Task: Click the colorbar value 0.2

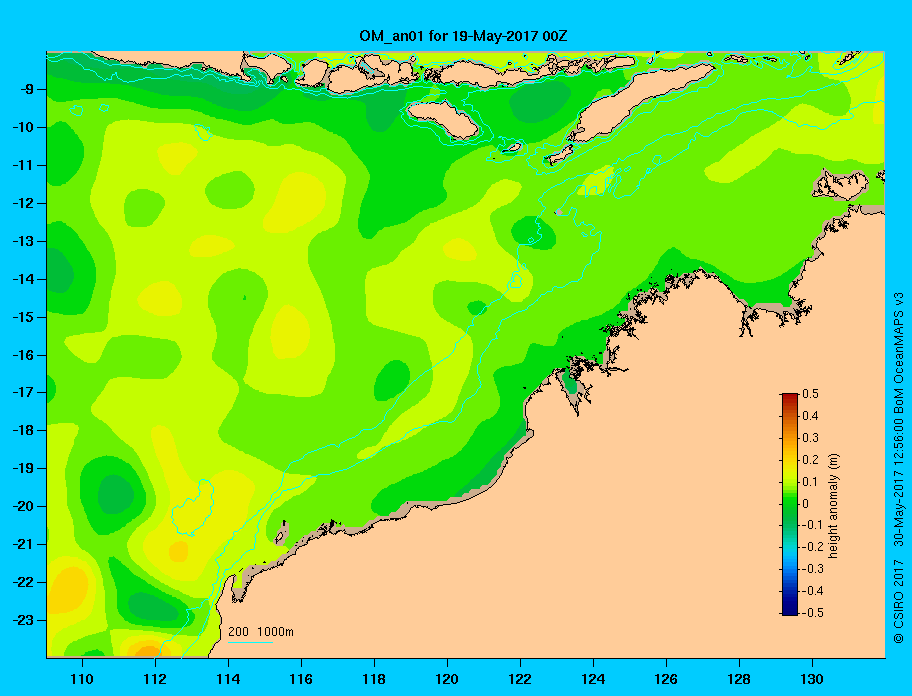Action: 811,460
